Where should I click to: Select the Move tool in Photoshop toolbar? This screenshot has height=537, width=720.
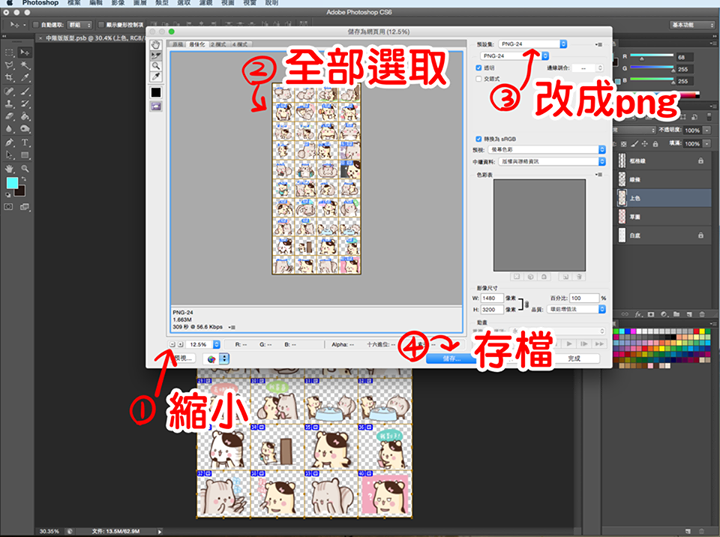(x=25, y=52)
